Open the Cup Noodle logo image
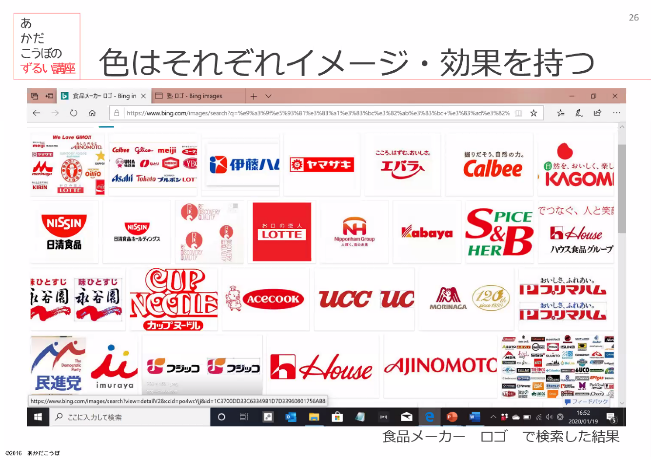The image size is (651, 460). click(x=174, y=299)
